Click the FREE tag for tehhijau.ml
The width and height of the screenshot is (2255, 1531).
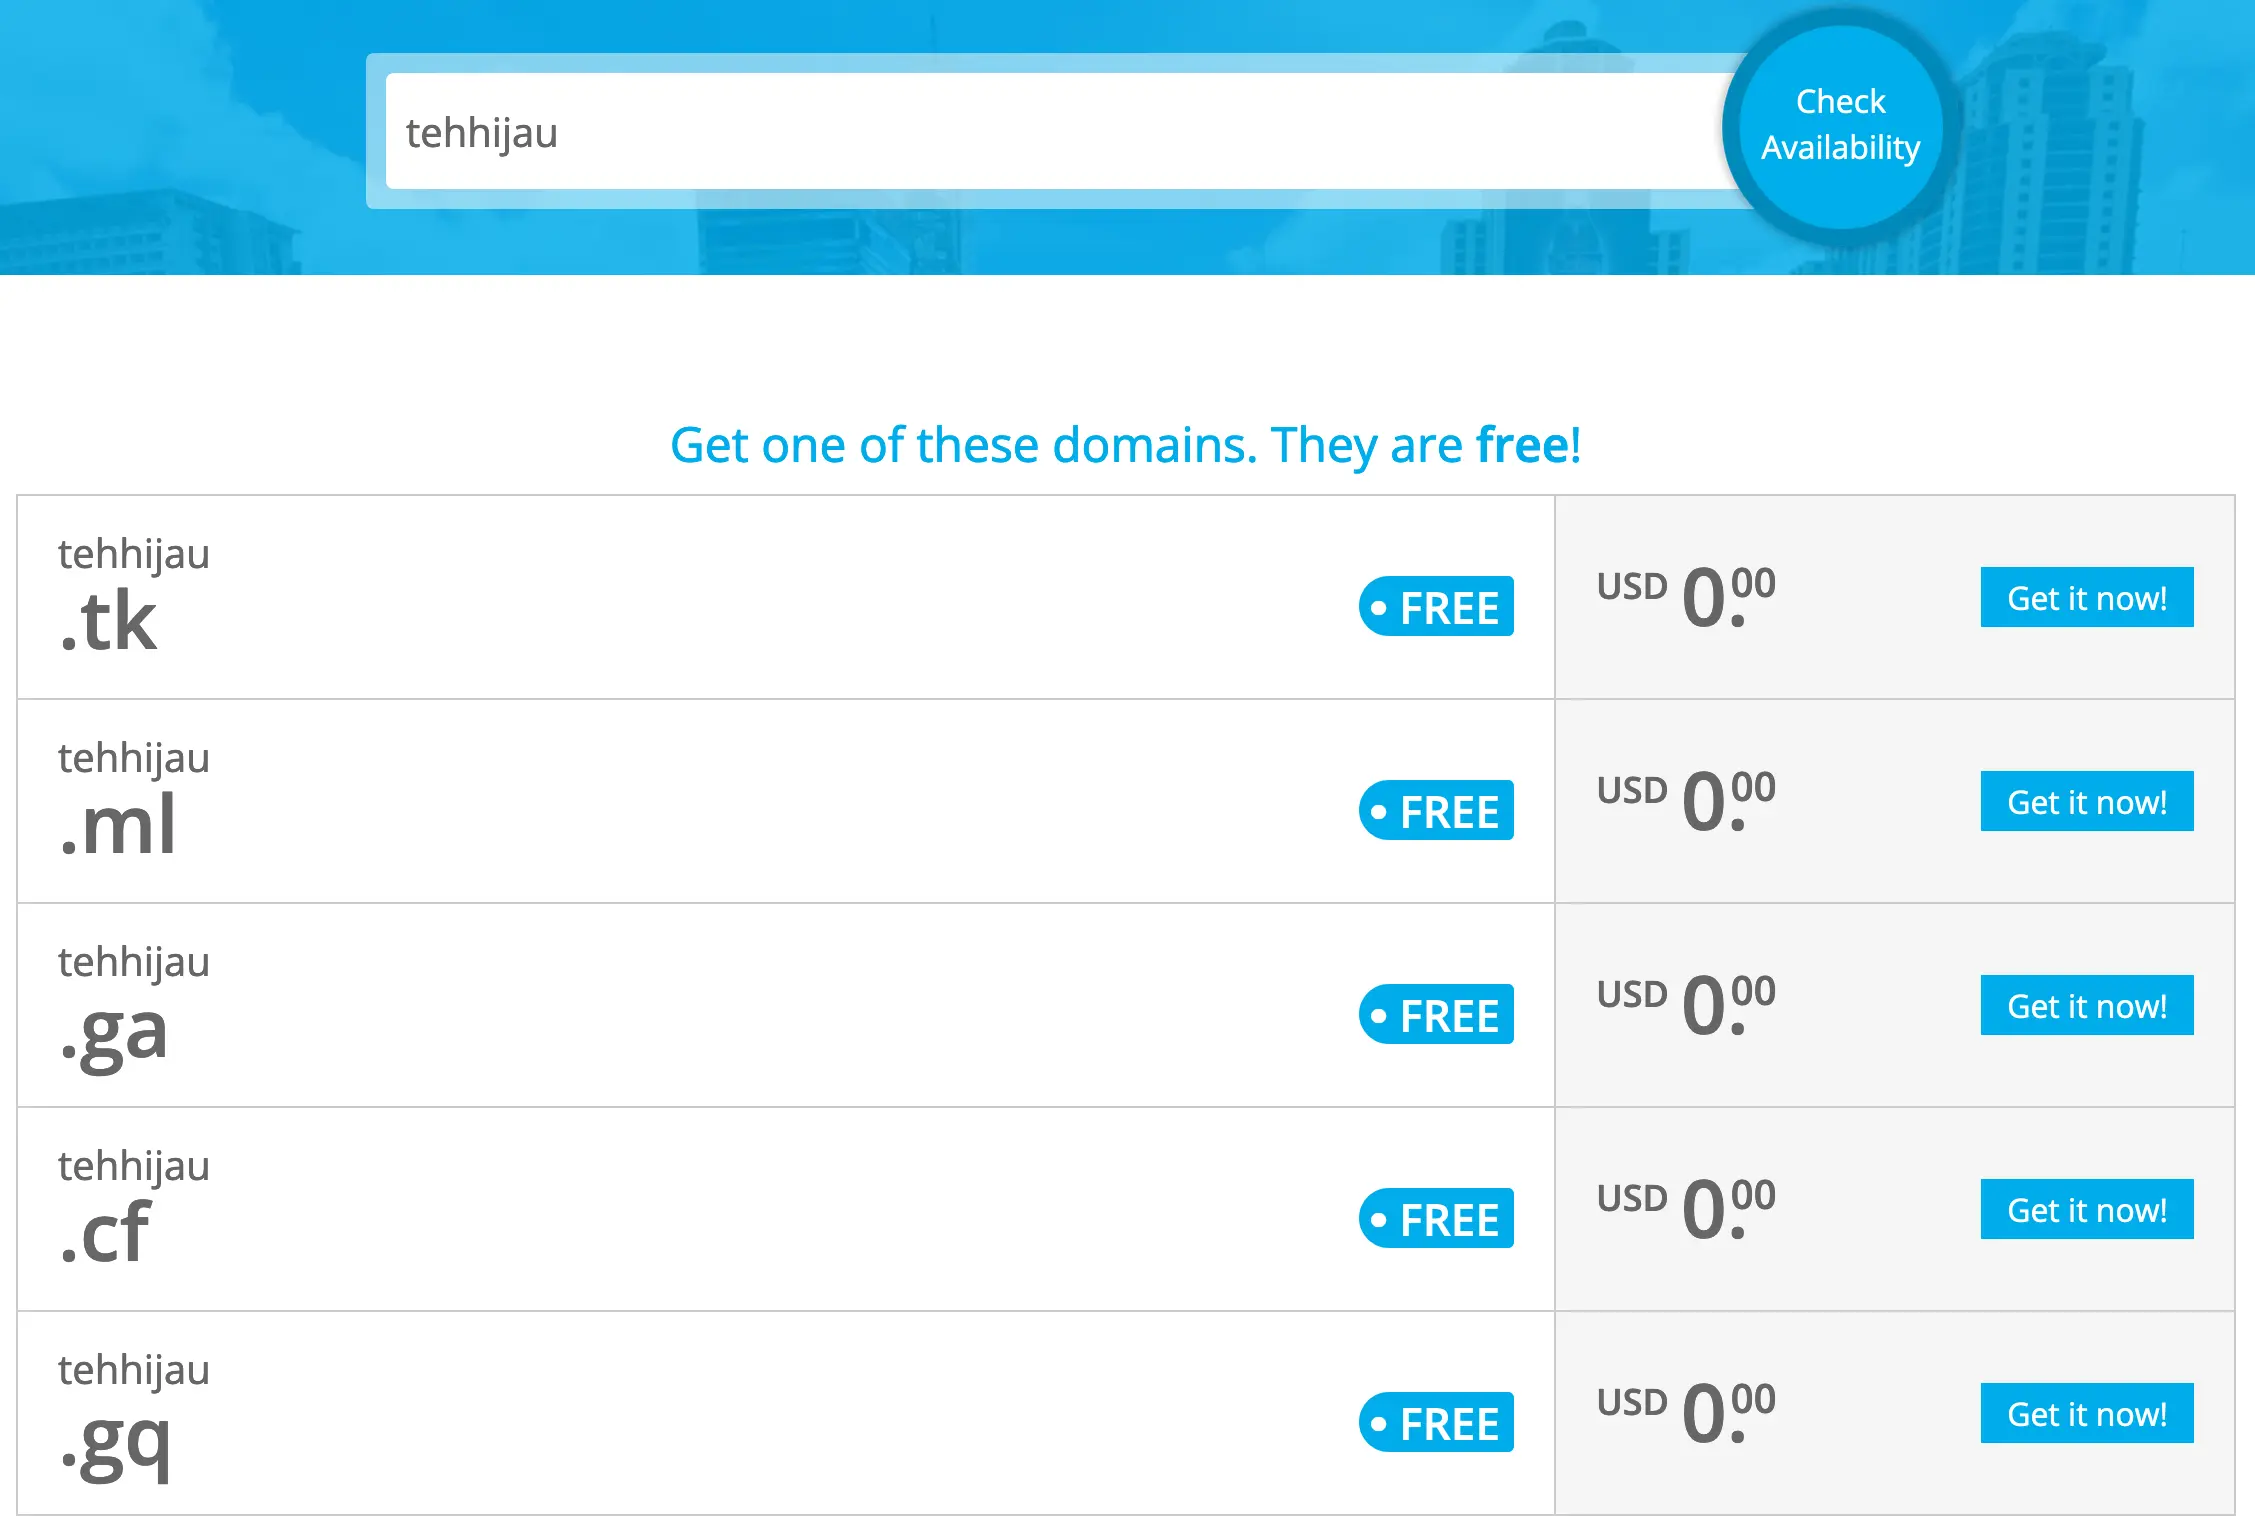[1435, 810]
